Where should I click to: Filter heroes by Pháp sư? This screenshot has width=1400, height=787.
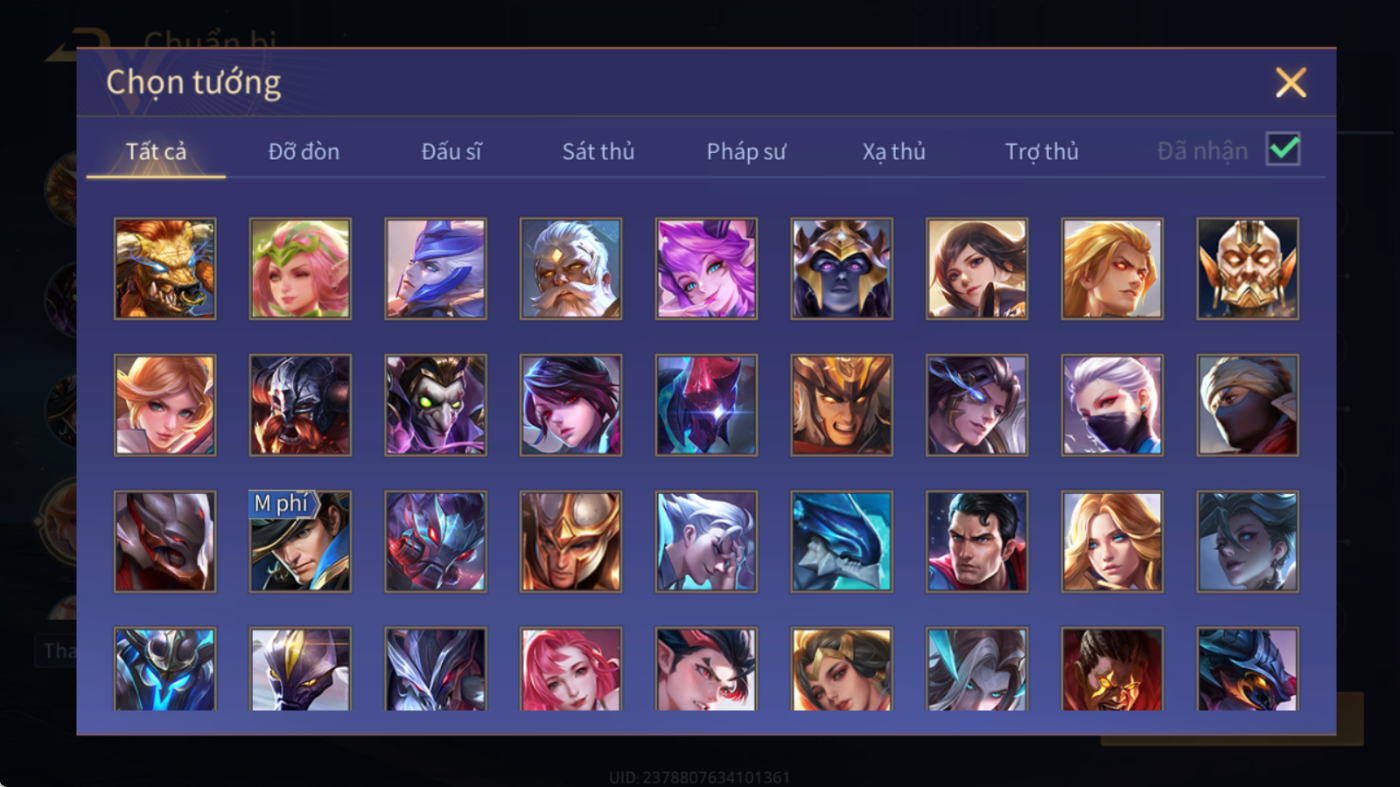746,152
